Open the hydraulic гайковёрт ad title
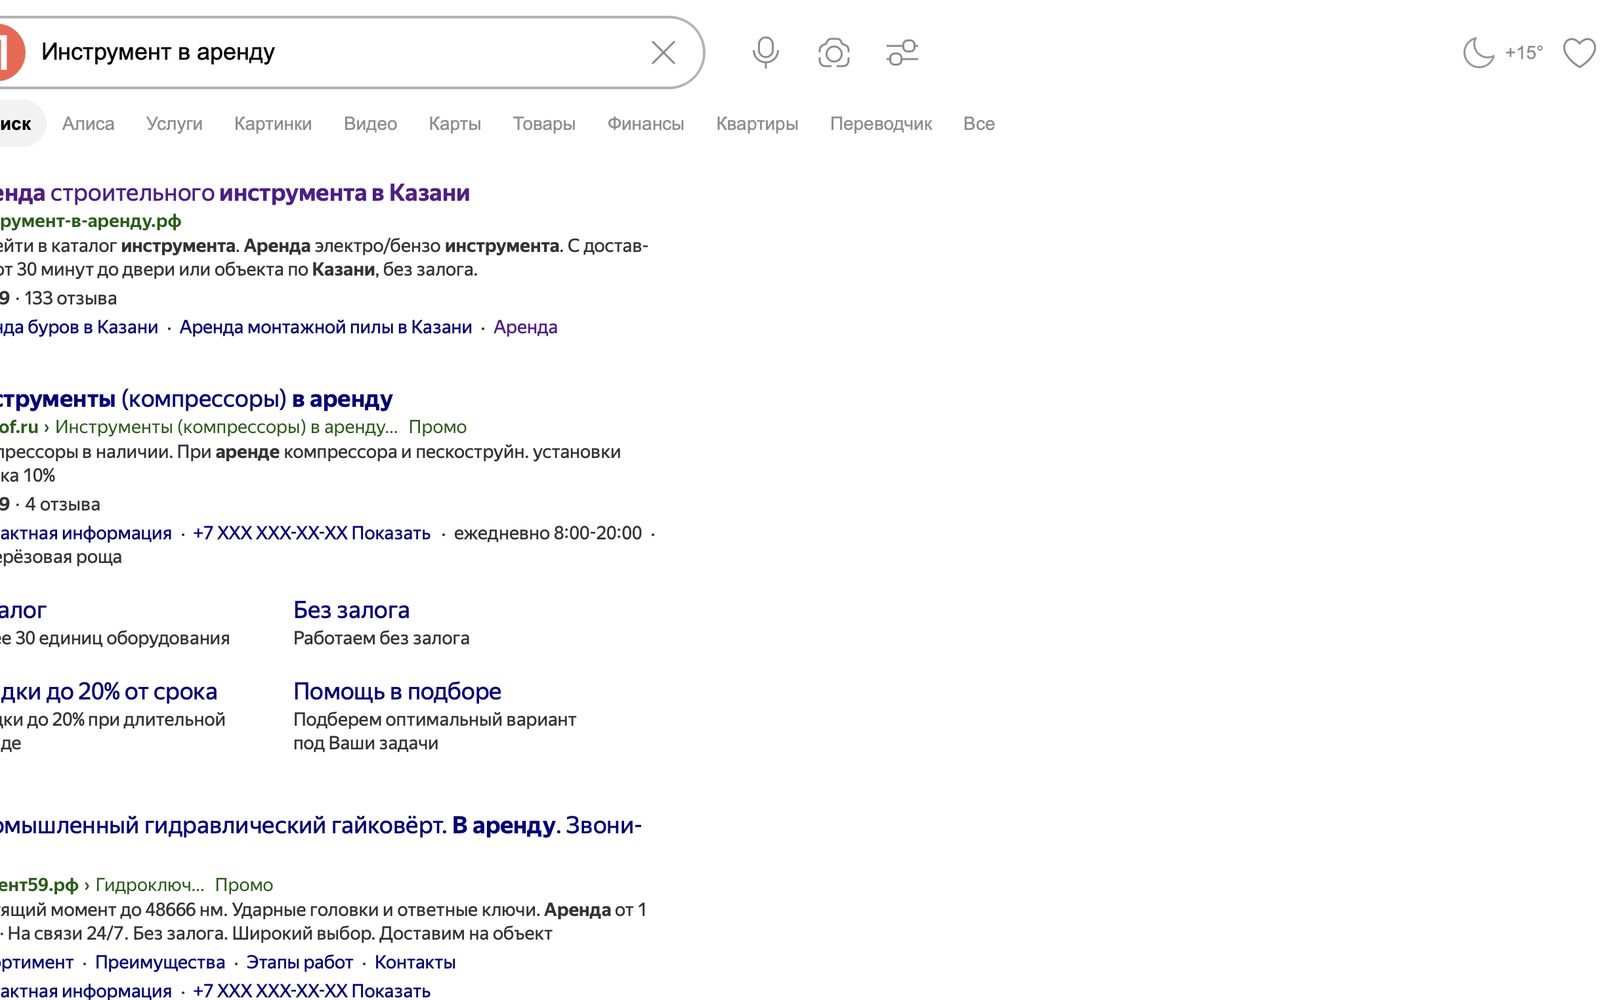The height and width of the screenshot is (1000, 1600). click(x=320, y=825)
